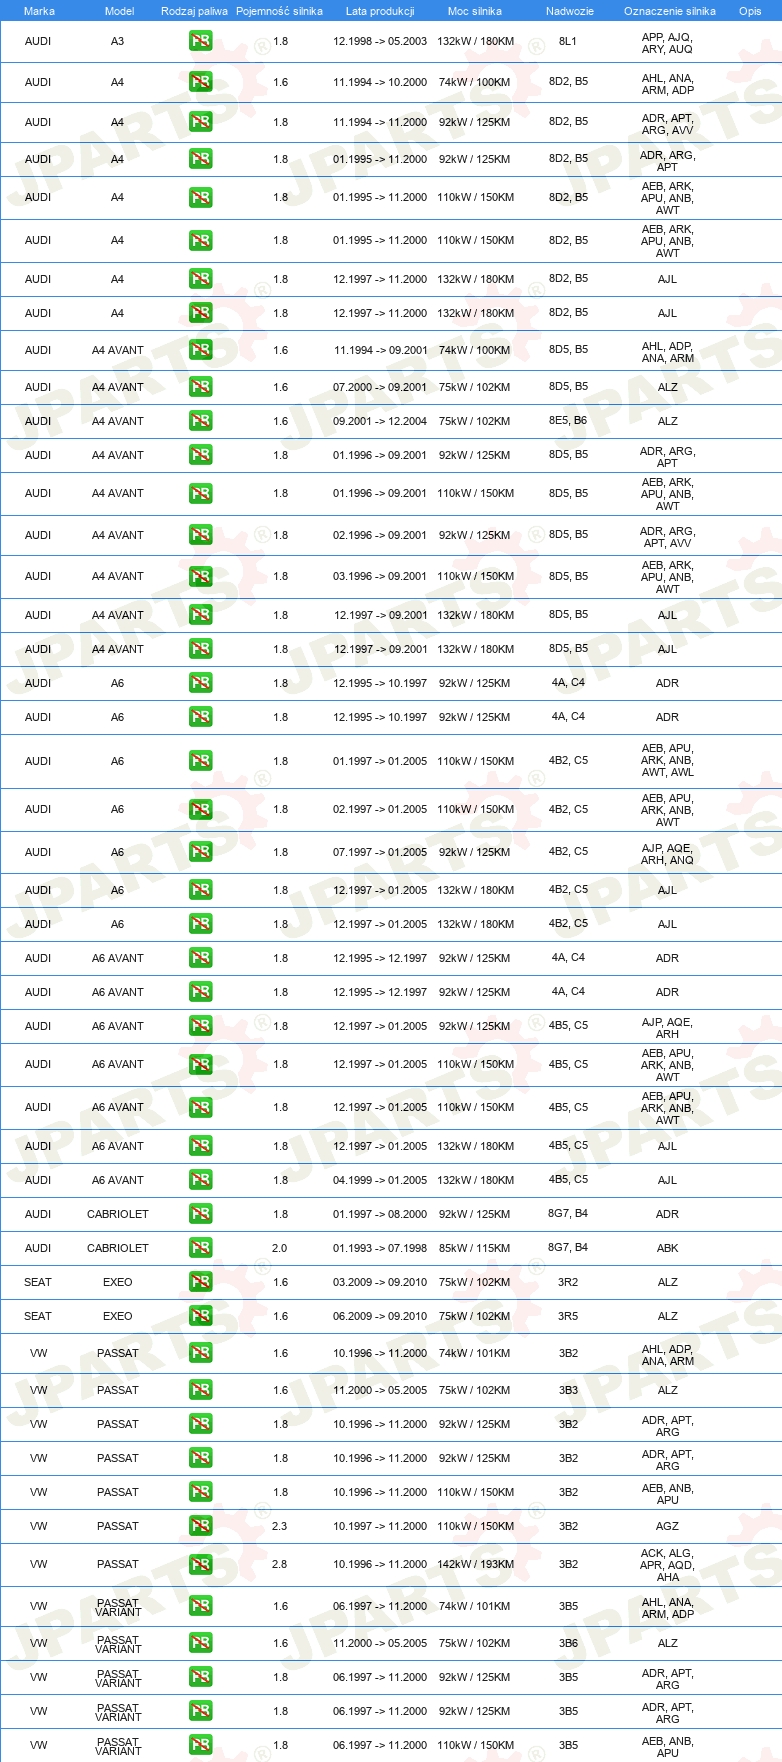The width and height of the screenshot is (782, 1762).
Task: Click fuel icon for AUDI A4 1.6 74kW
Action: [x=200, y=82]
